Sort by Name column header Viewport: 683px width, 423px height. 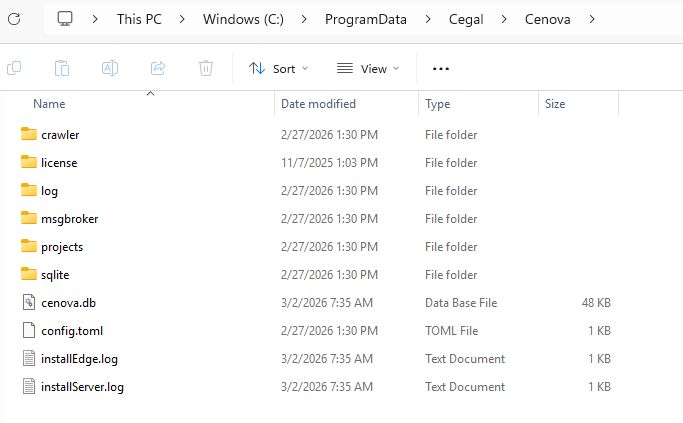click(49, 104)
